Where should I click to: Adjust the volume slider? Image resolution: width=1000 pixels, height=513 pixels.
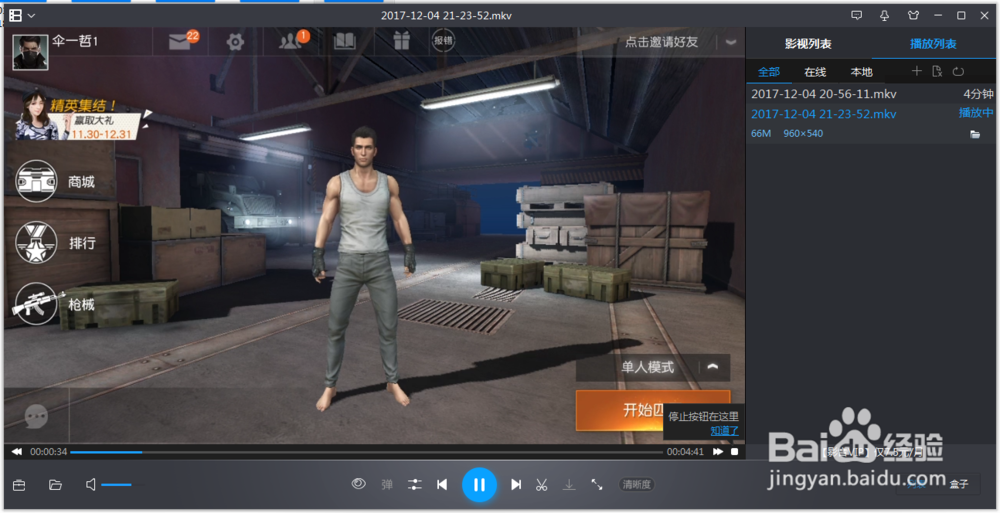pyautogui.click(x=122, y=485)
